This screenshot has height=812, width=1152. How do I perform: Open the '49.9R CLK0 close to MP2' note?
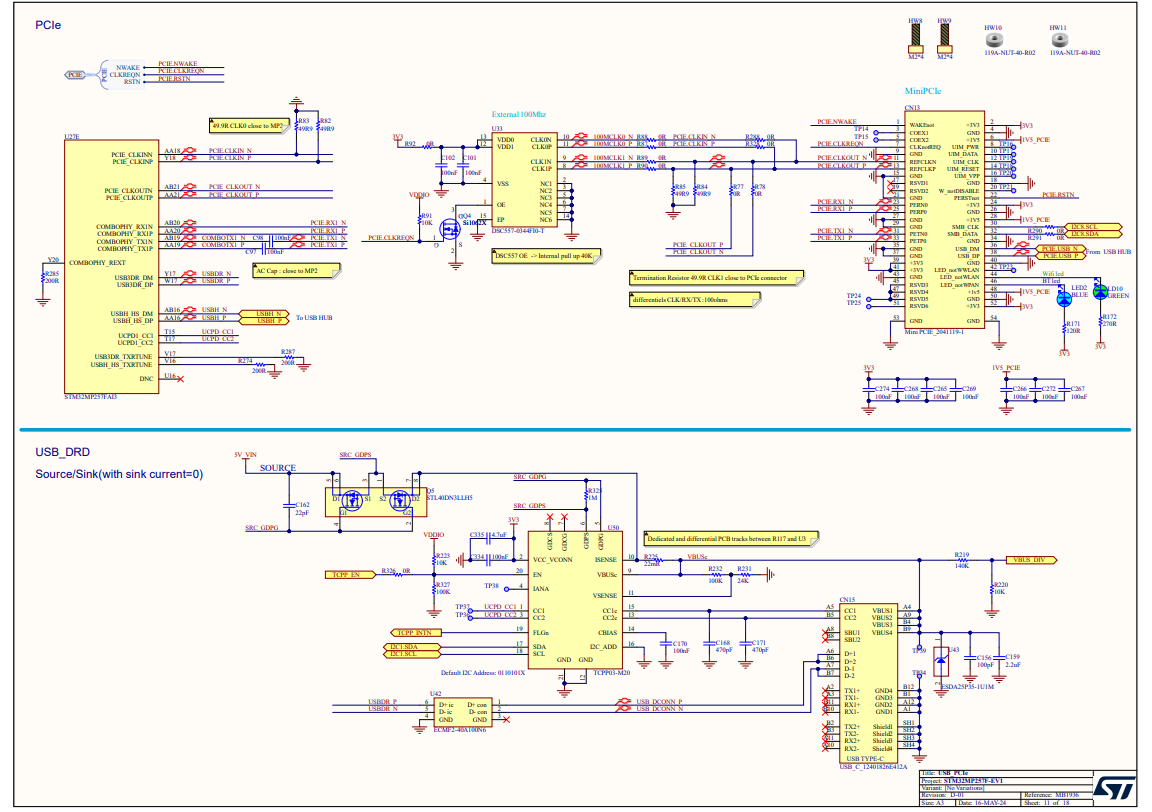[x=249, y=126]
